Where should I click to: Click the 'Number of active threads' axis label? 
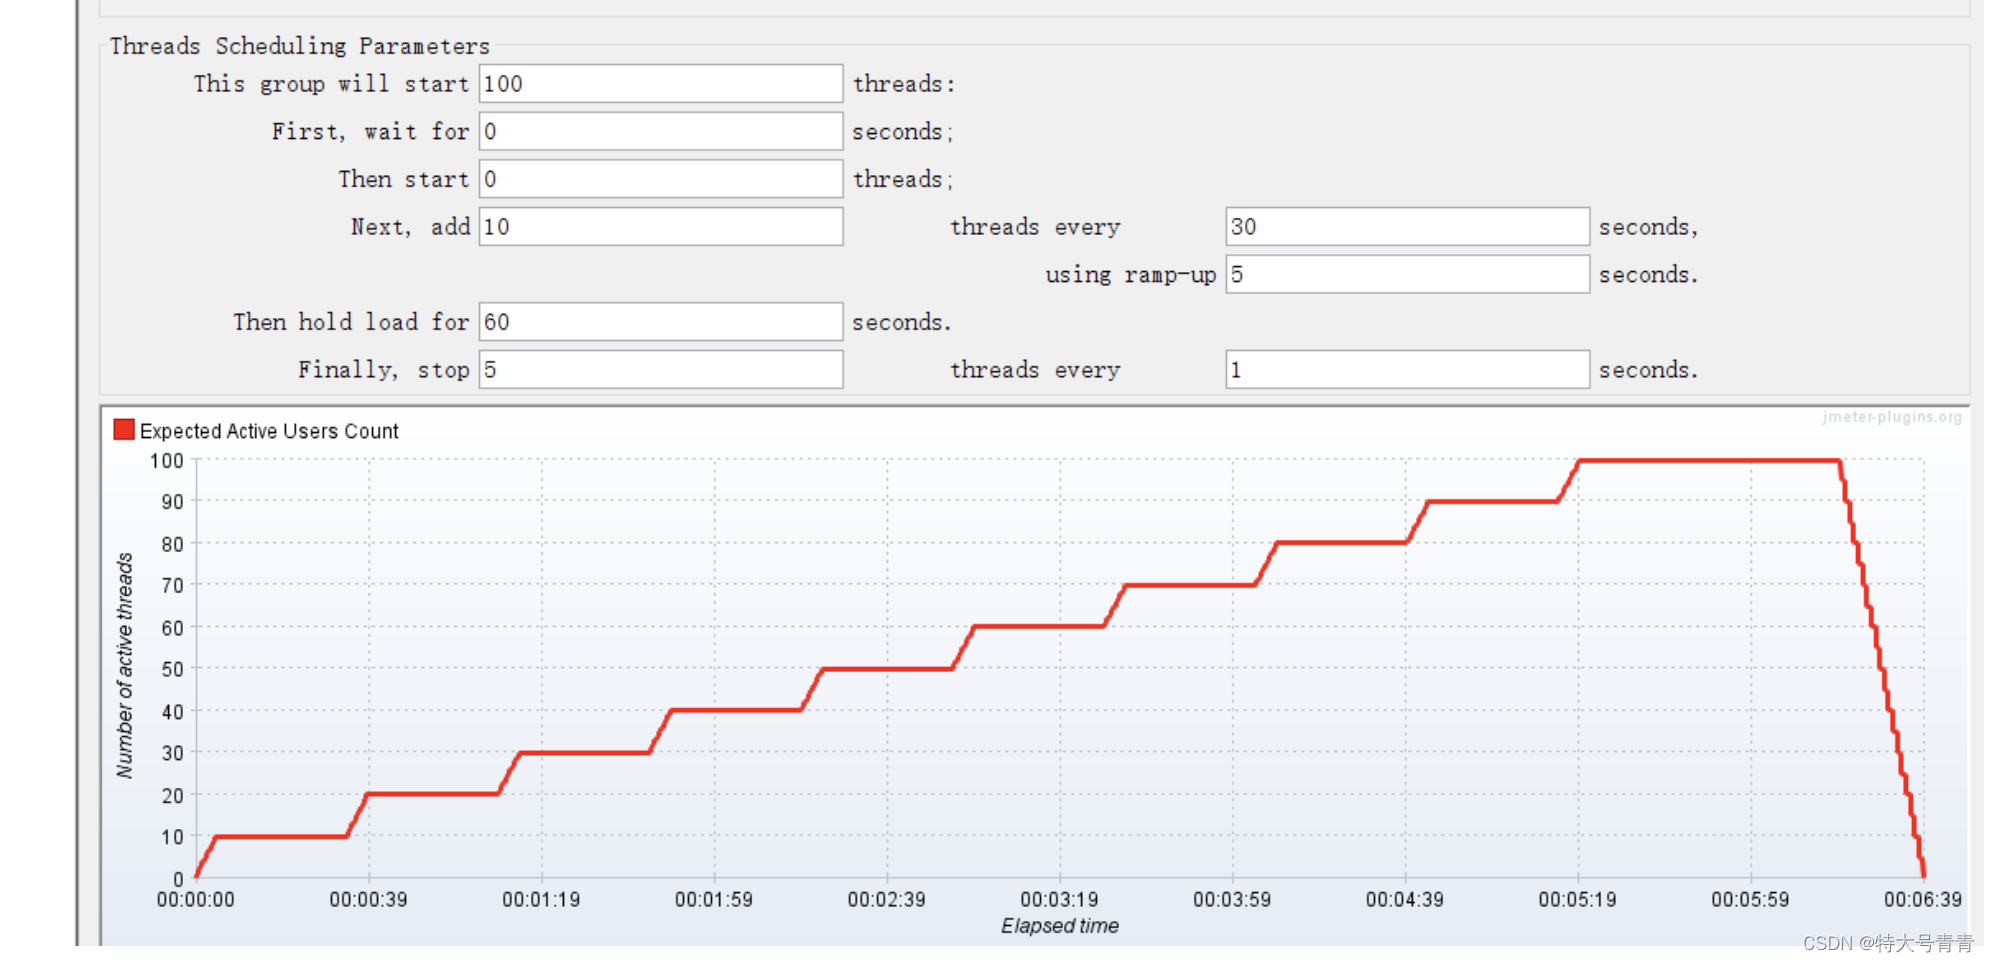(x=124, y=665)
